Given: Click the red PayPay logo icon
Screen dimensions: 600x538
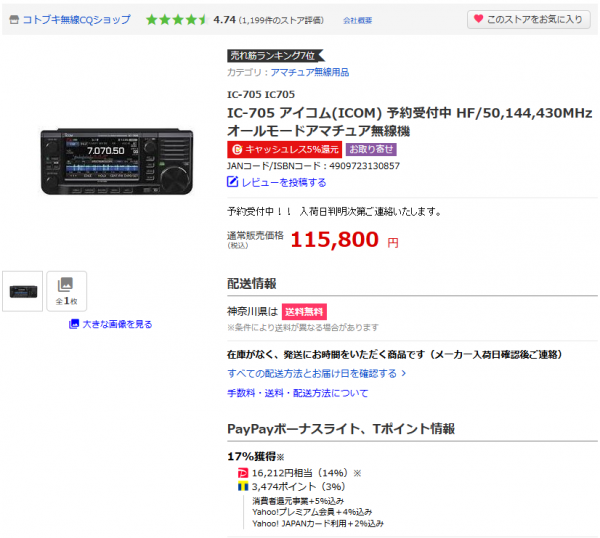Looking at the screenshot, I should pos(243,473).
